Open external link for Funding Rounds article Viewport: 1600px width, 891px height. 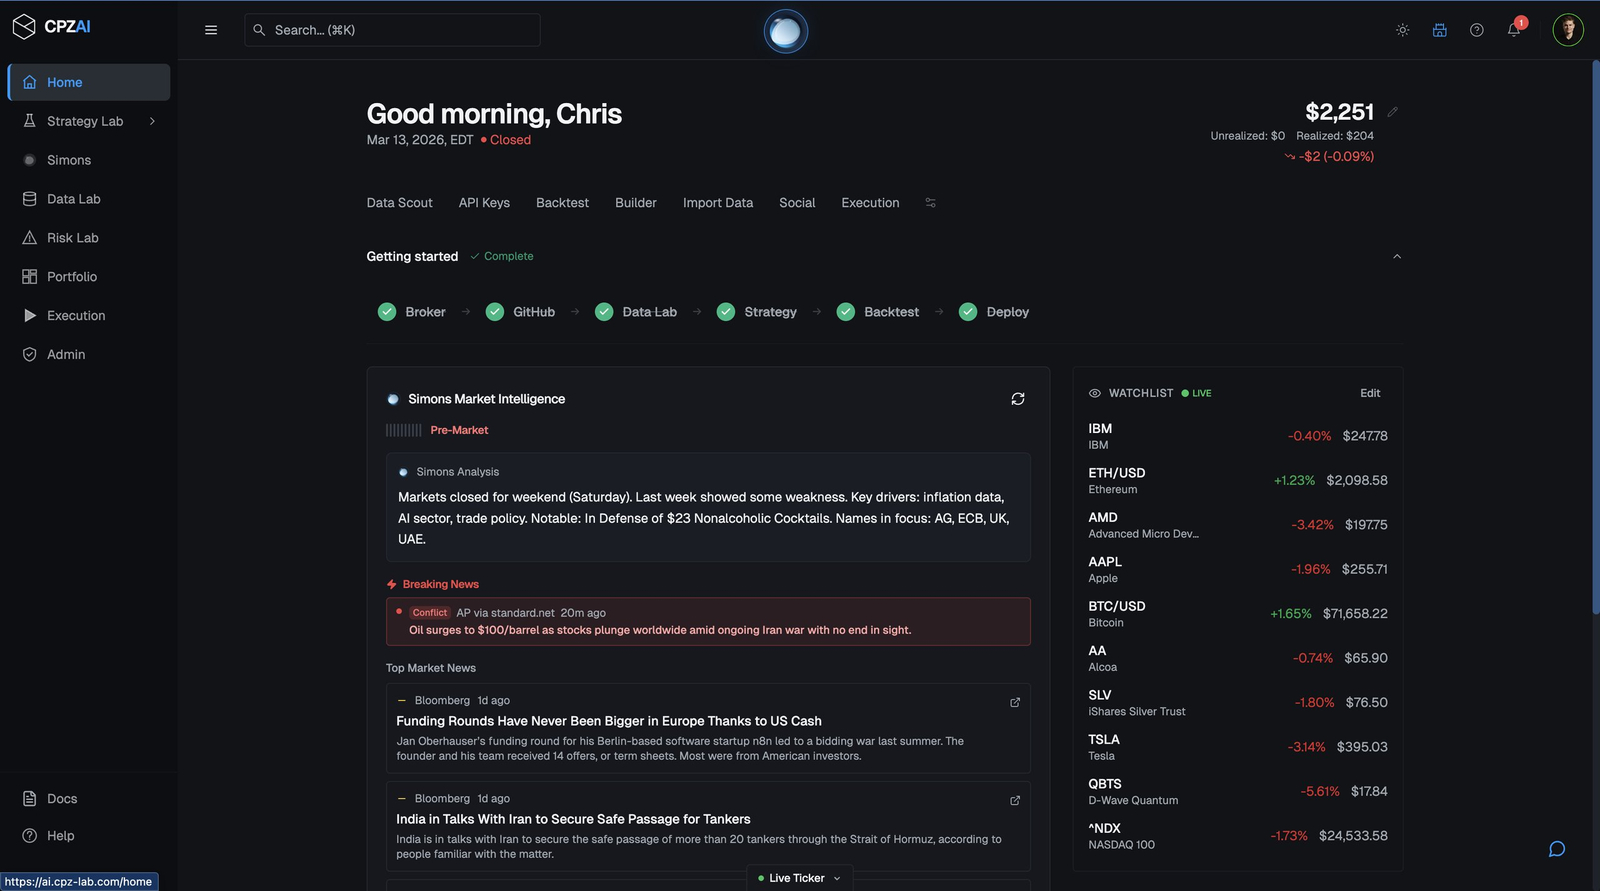1015,703
